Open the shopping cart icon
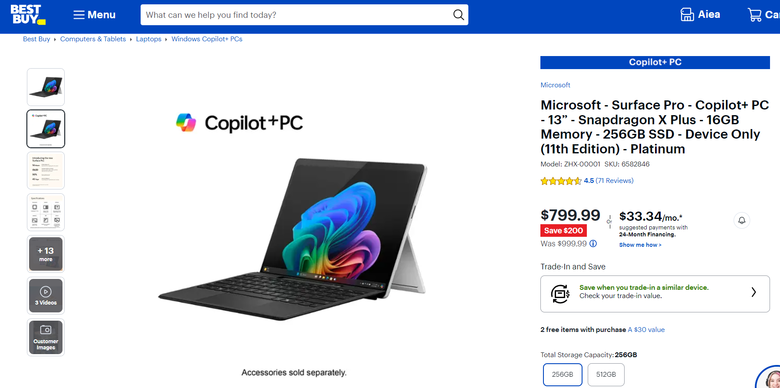This screenshot has width=780, height=388. click(755, 15)
